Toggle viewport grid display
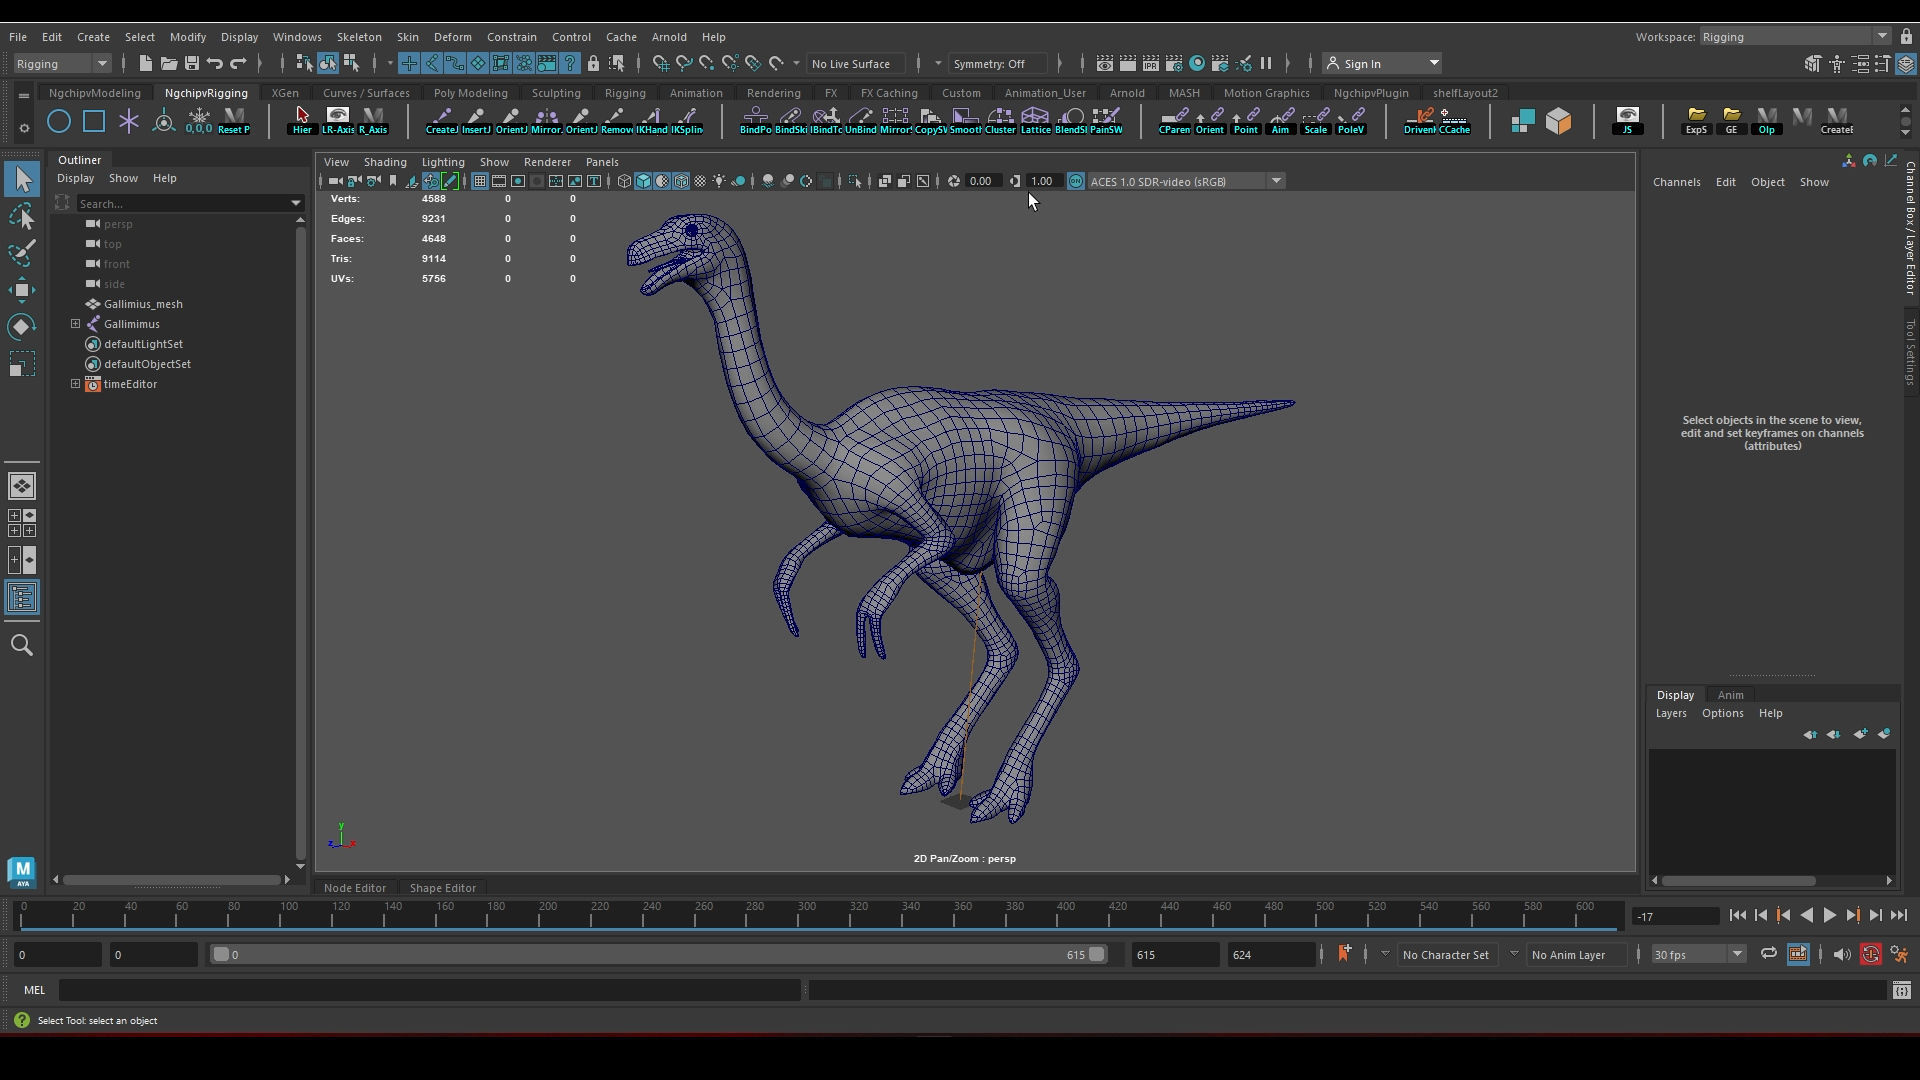The image size is (1920, 1080). point(480,181)
